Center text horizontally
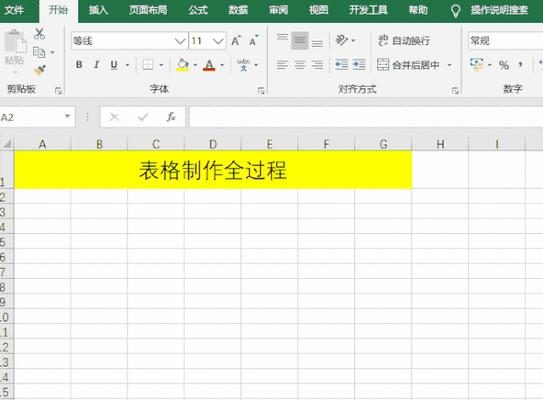 pyautogui.click(x=300, y=65)
